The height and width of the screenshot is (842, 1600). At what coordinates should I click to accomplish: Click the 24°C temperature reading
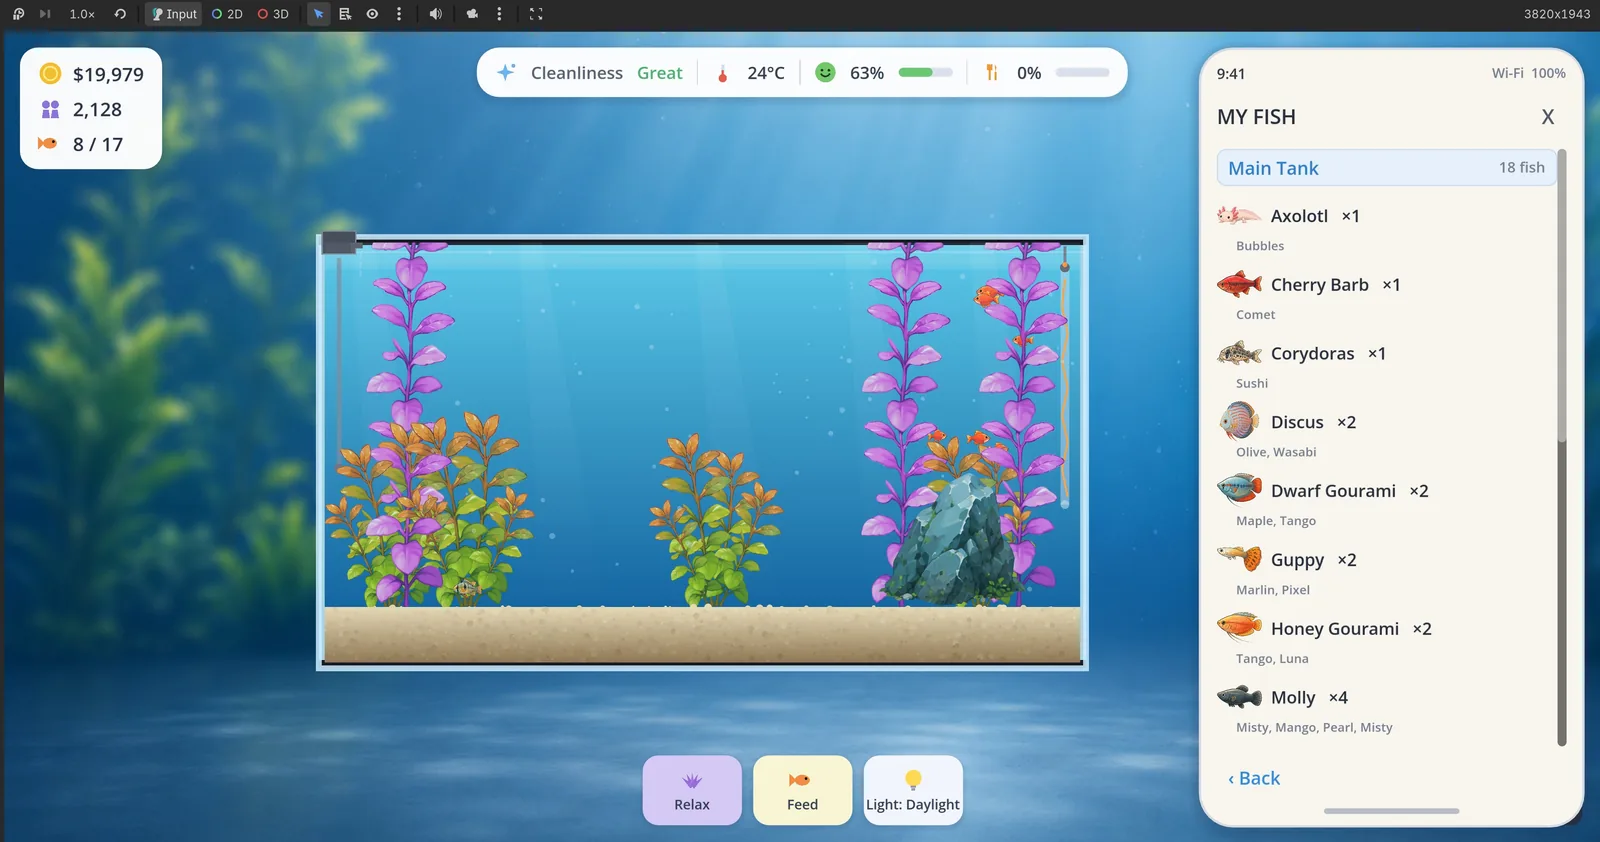(766, 73)
